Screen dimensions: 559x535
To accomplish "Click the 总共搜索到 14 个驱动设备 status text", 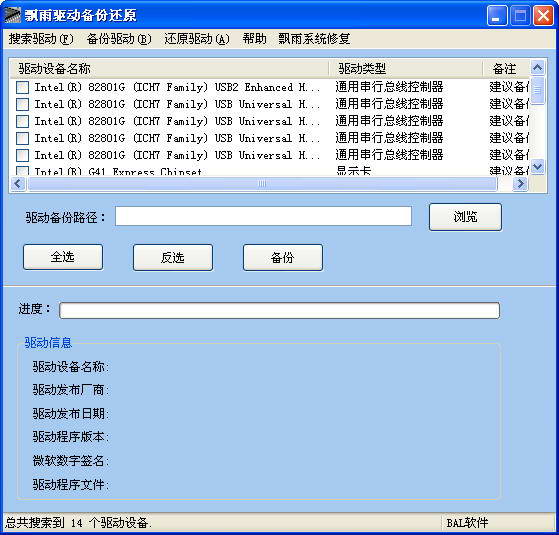I will pos(78,523).
